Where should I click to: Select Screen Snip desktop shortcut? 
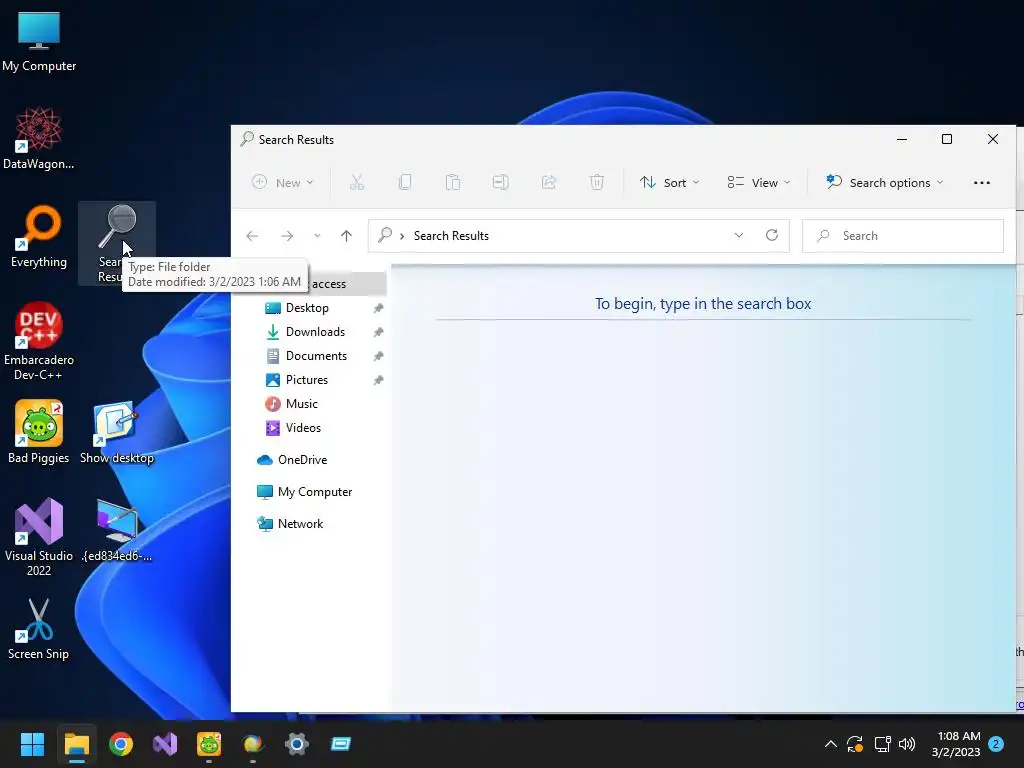(x=39, y=629)
